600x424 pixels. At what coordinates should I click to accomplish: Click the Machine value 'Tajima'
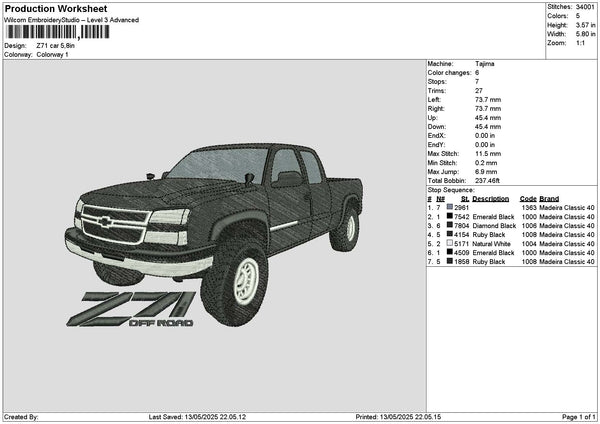tap(484, 64)
